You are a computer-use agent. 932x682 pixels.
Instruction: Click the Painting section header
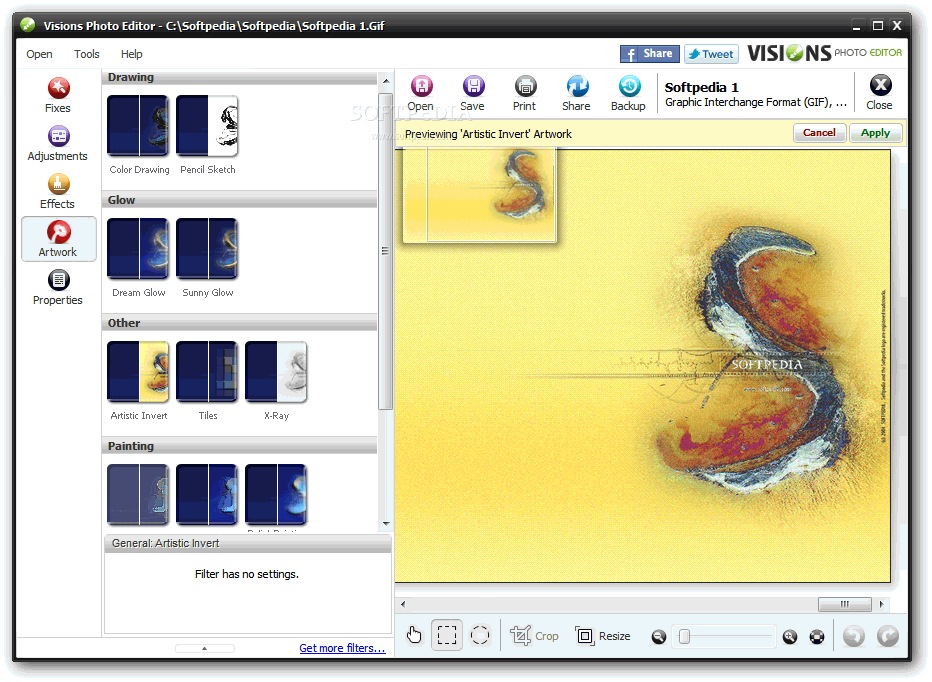(x=241, y=447)
